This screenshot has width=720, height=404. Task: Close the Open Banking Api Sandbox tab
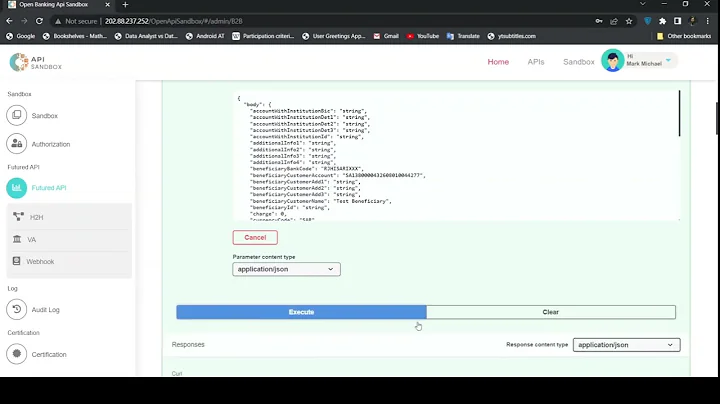(107, 5)
